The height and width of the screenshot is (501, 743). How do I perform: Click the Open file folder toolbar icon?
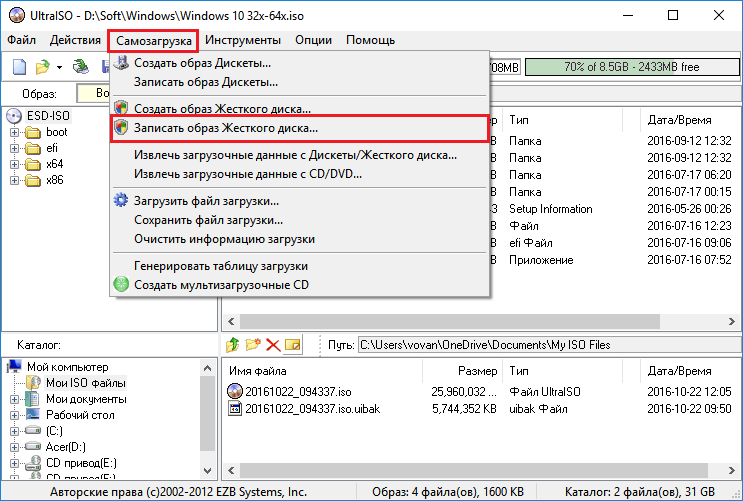(43, 67)
